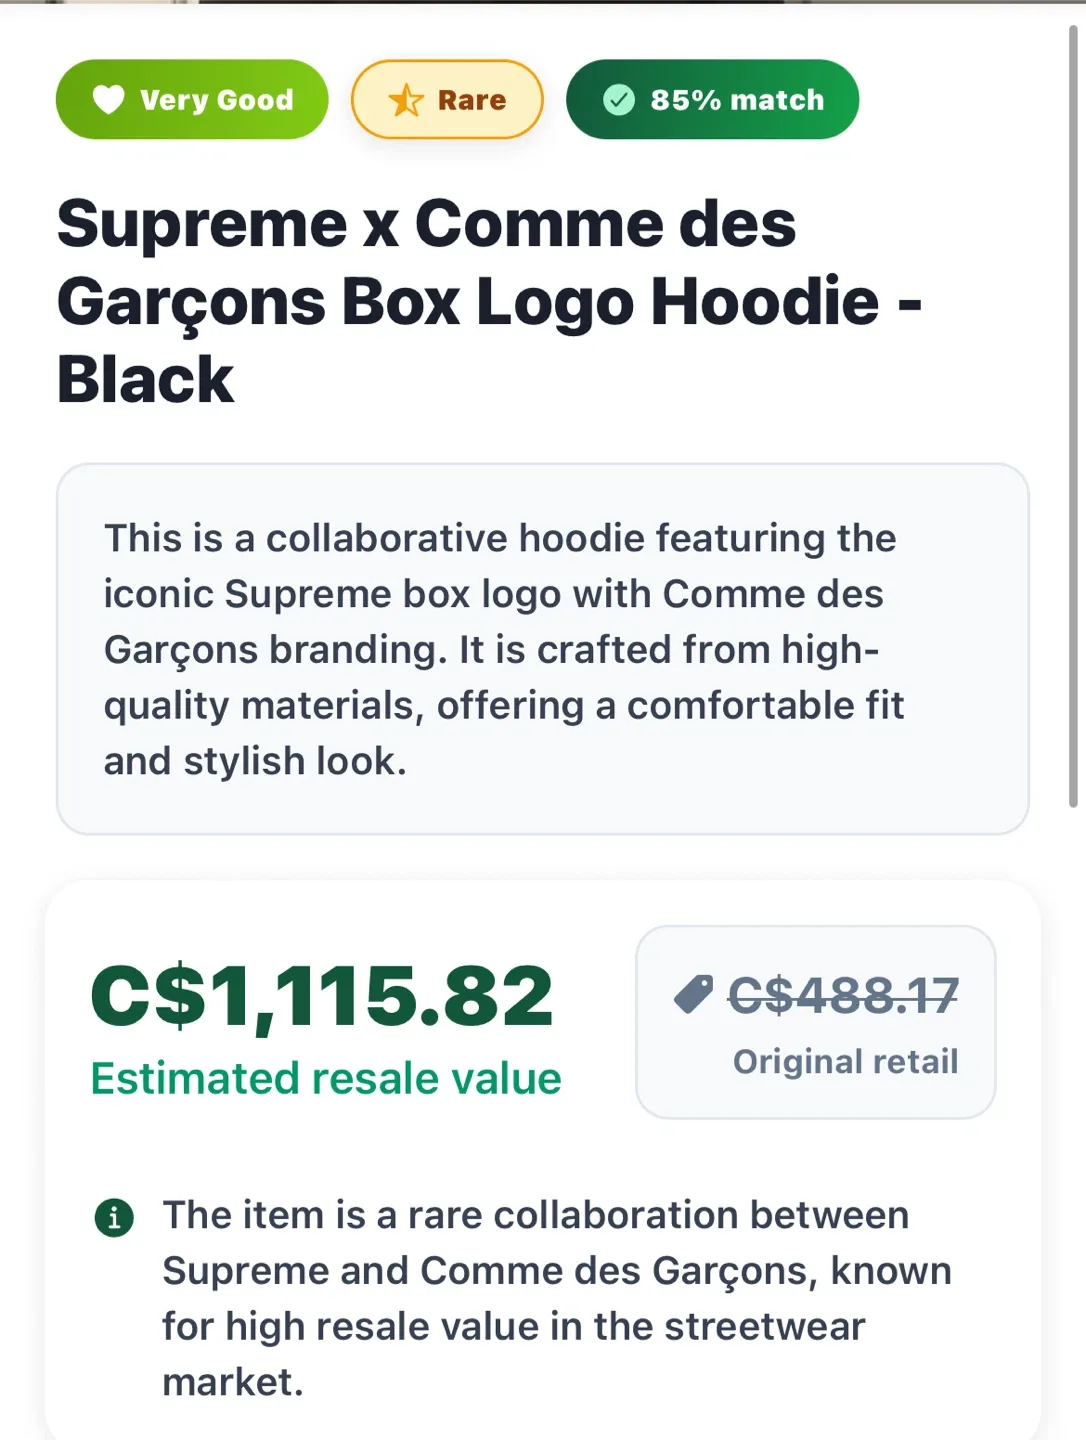Click the heart icon in the Very Good badge
This screenshot has width=1086, height=1440.
click(x=108, y=99)
